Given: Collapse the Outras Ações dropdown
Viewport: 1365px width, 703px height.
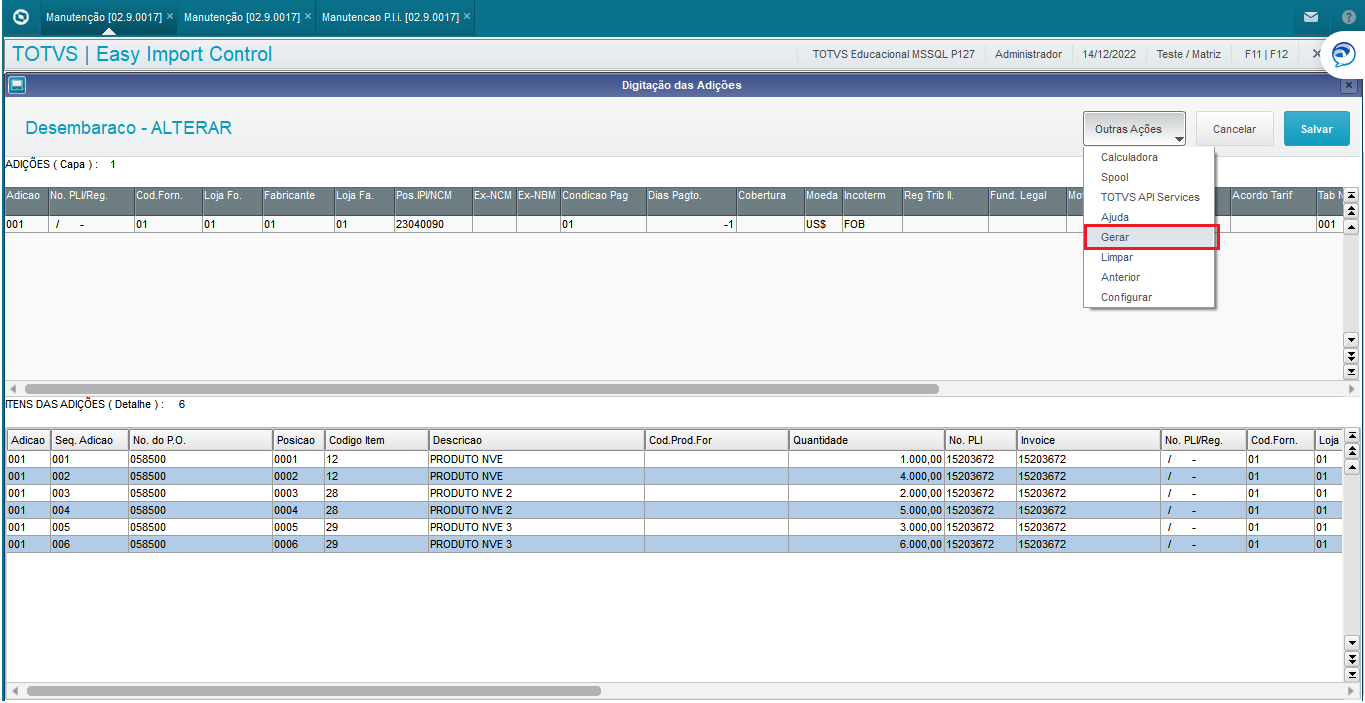Looking at the screenshot, I should click(1134, 129).
